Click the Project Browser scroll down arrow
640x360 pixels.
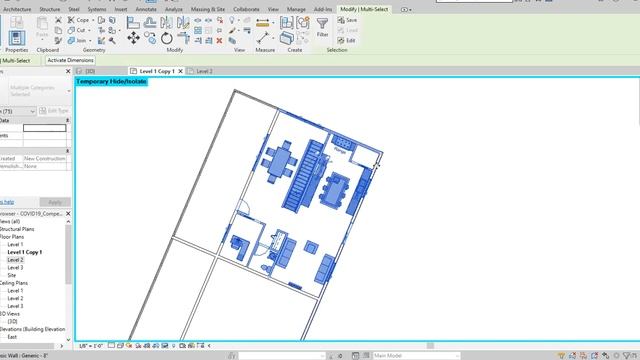tap(68, 339)
